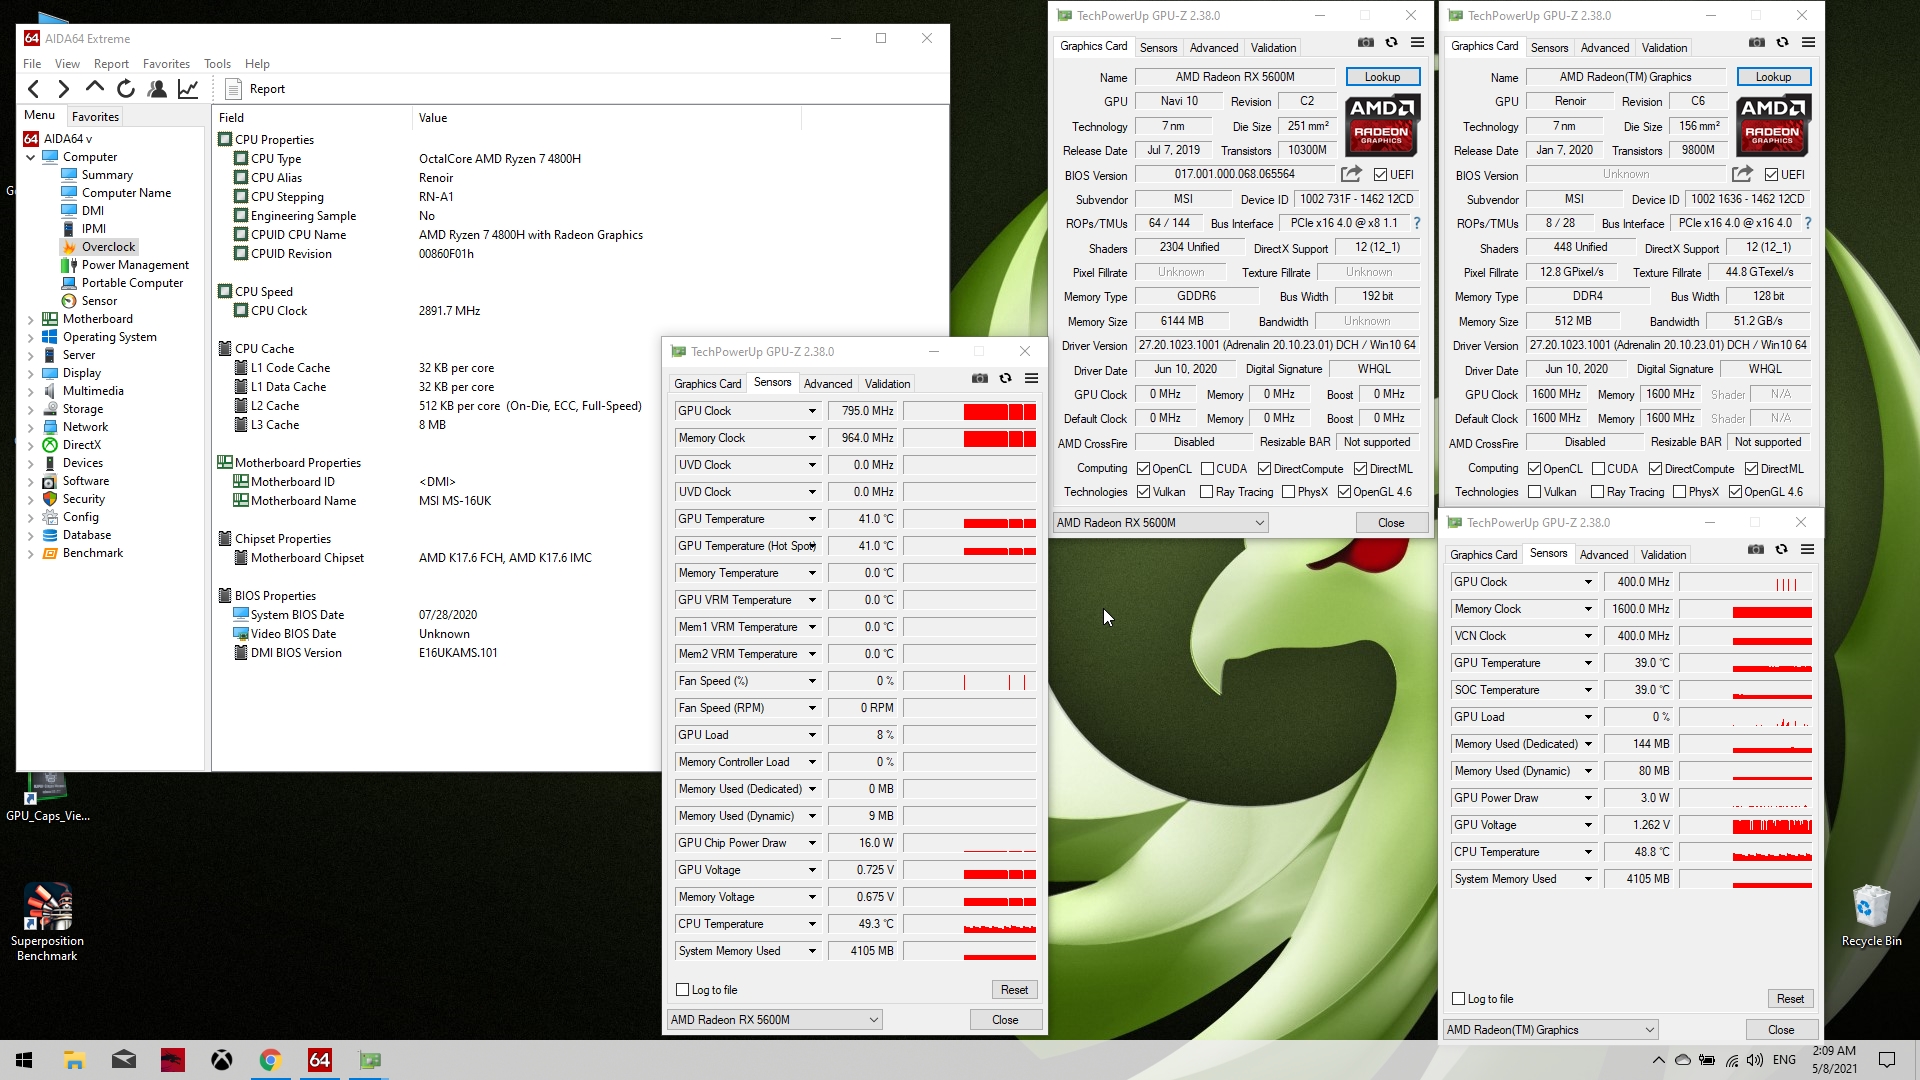The width and height of the screenshot is (1920, 1080).
Task: Select Power Management item in Computer tree
Action: coord(135,265)
